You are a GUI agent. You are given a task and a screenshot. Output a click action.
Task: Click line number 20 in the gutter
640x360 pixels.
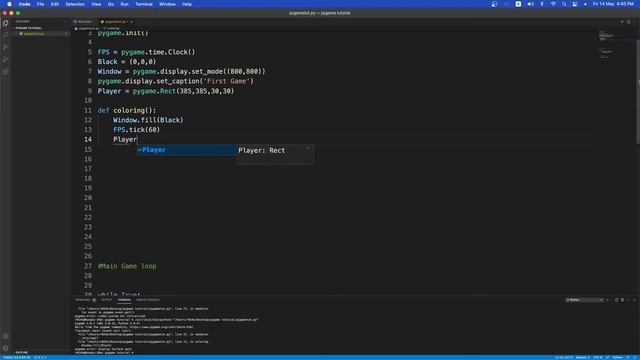click(x=88, y=198)
